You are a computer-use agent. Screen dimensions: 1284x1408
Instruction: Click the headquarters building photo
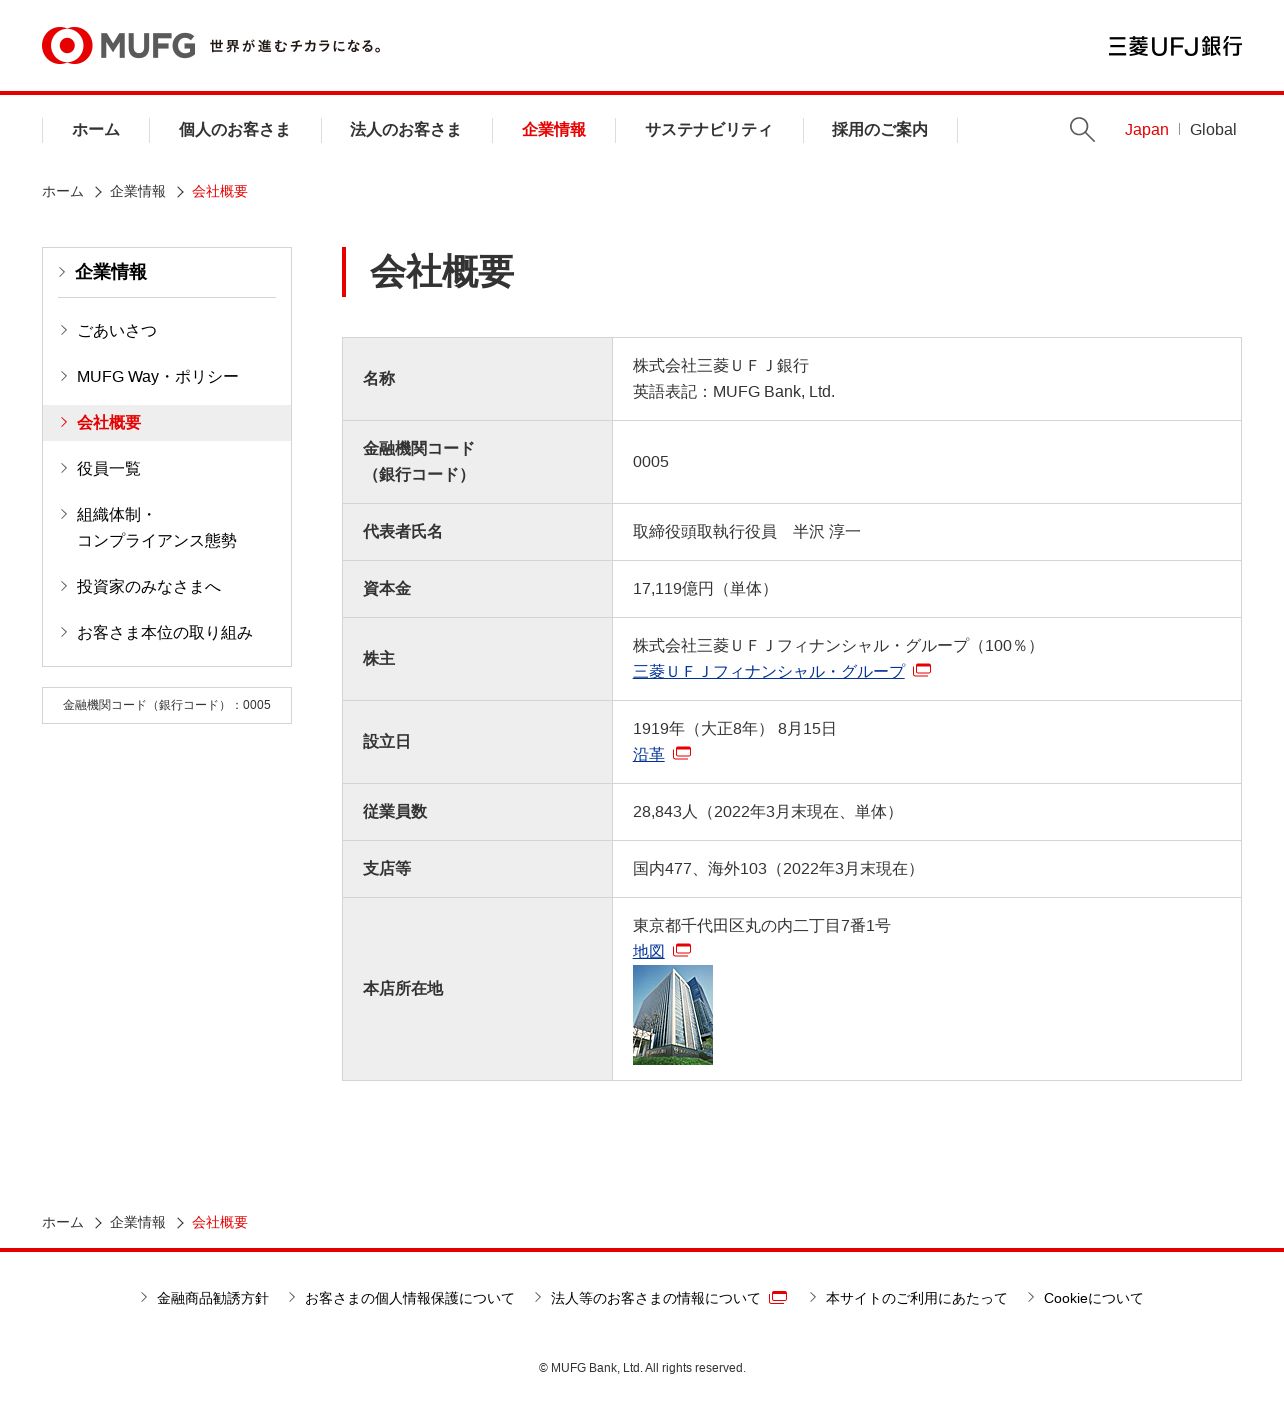(673, 1015)
